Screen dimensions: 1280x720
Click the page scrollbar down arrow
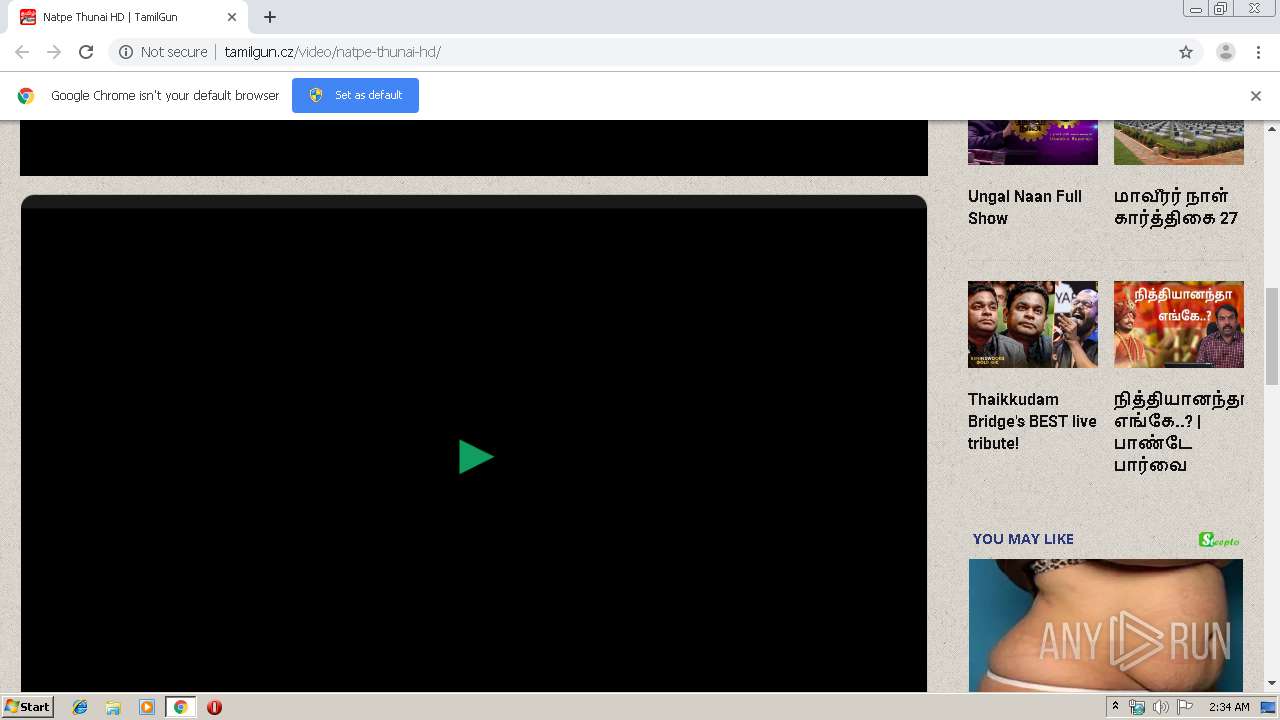tap(1272, 684)
